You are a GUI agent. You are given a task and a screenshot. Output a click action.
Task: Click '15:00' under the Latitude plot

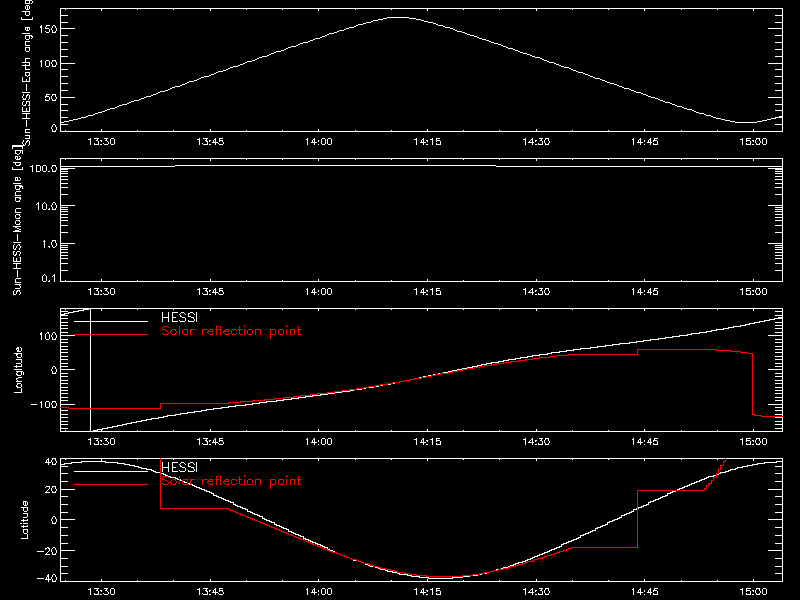[x=753, y=592]
